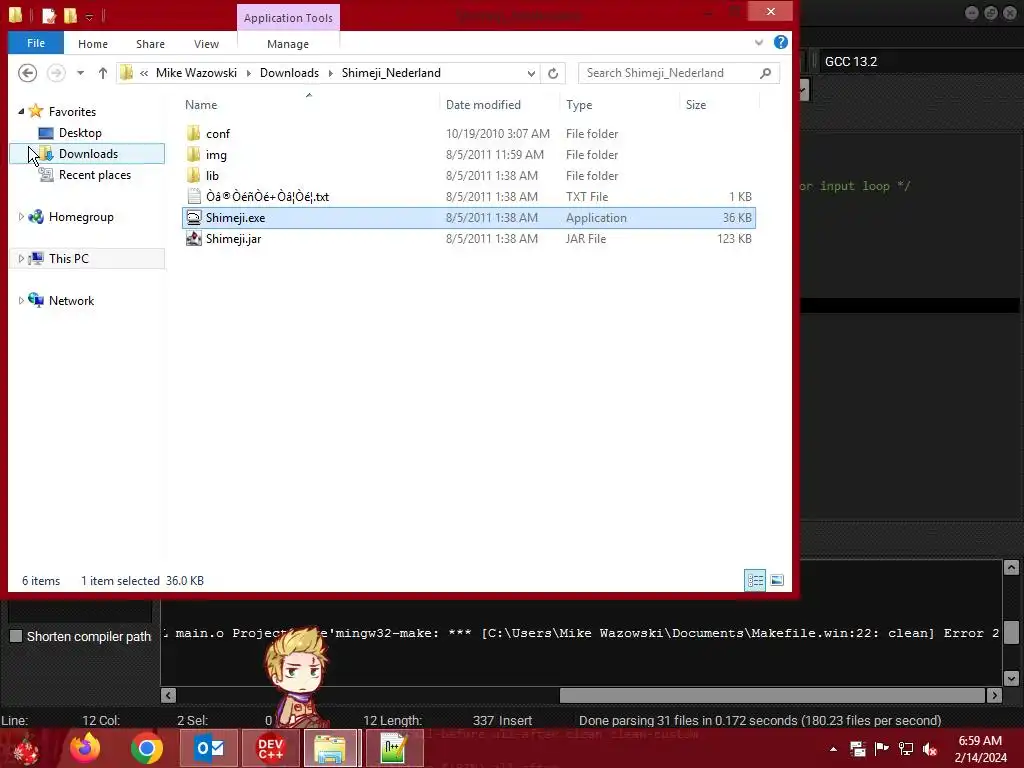Viewport: 1024px width, 768px height.
Task: Click the File Explorer taskbar button
Action: [x=331, y=748]
